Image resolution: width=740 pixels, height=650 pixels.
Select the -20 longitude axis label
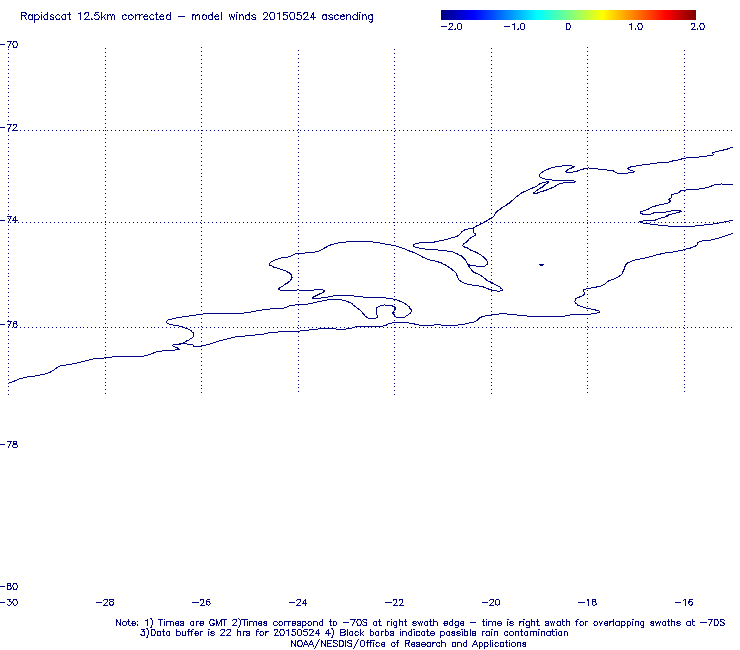click(491, 603)
